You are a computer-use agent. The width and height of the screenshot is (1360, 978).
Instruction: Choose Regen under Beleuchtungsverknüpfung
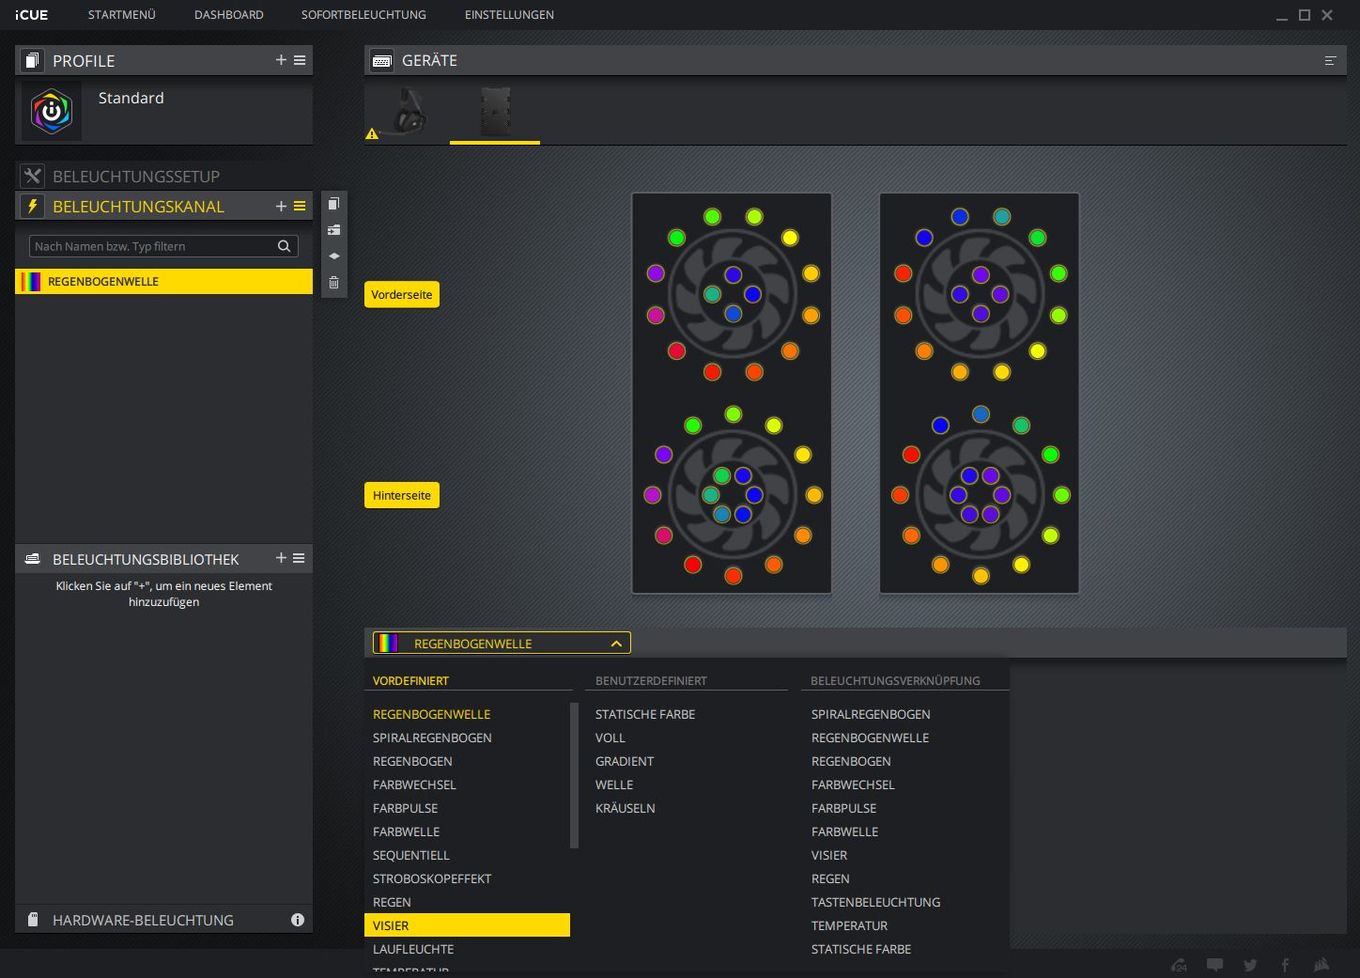click(830, 878)
